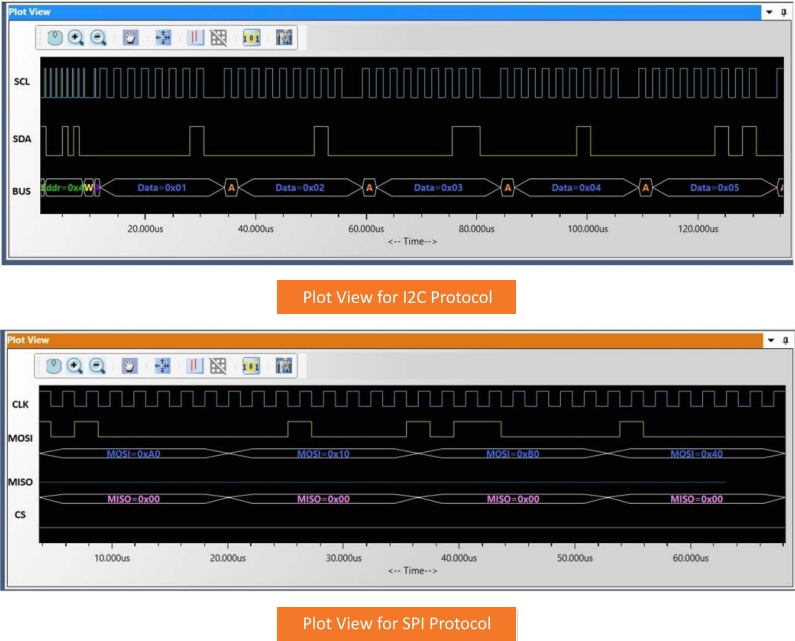The height and width of the screenshot is (641, 795).
Task: Click the 60.000us time axis label in I2C plot
Action: tap(366, 229)
